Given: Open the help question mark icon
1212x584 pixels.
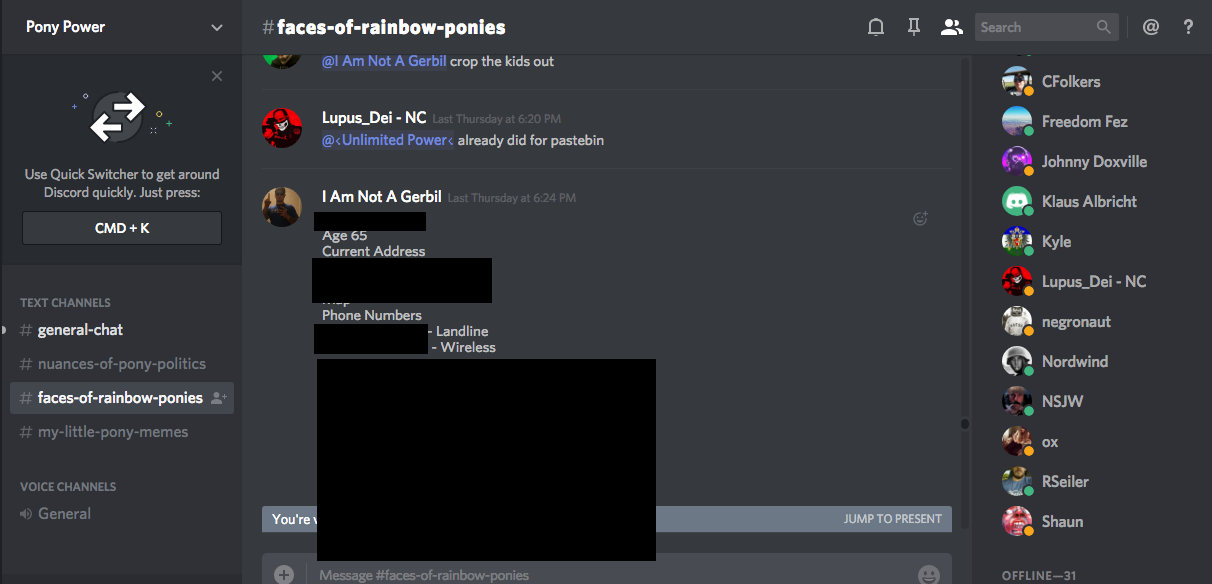Looking at the screenshot, I should click(x=1188, y=27).
